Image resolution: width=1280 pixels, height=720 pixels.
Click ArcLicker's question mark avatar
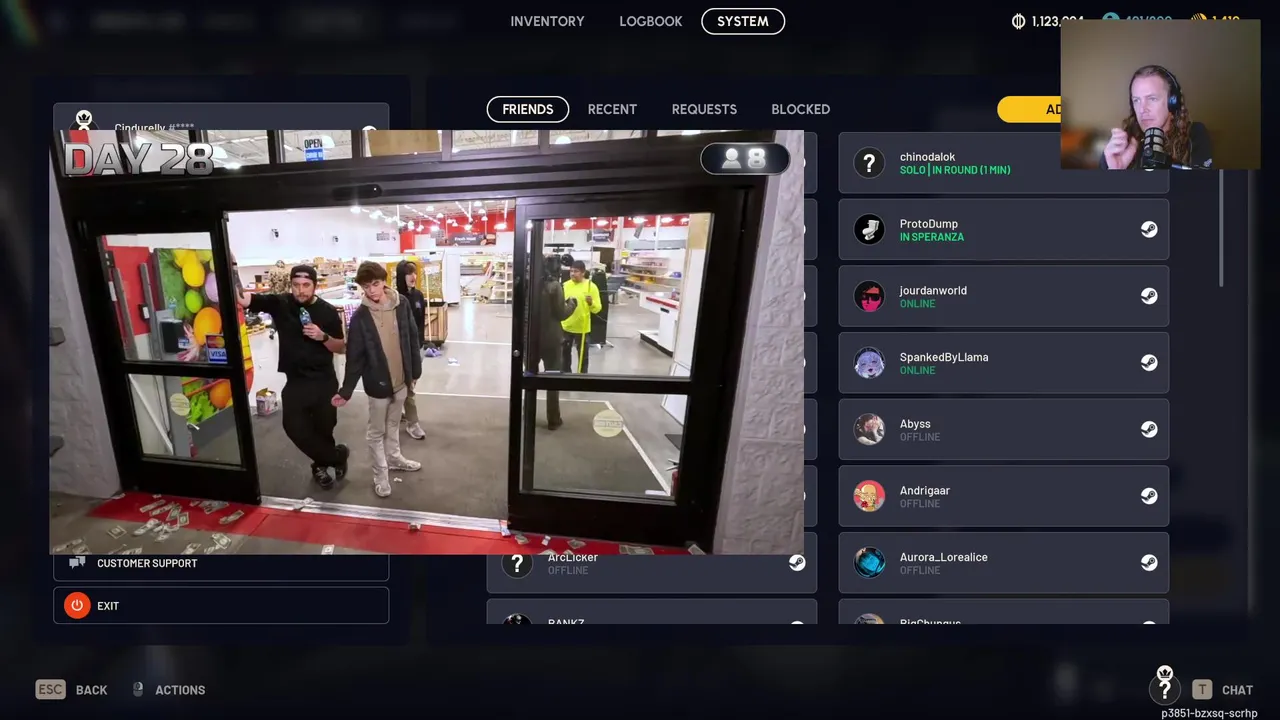pyautogui.click(x=517, y=564)
